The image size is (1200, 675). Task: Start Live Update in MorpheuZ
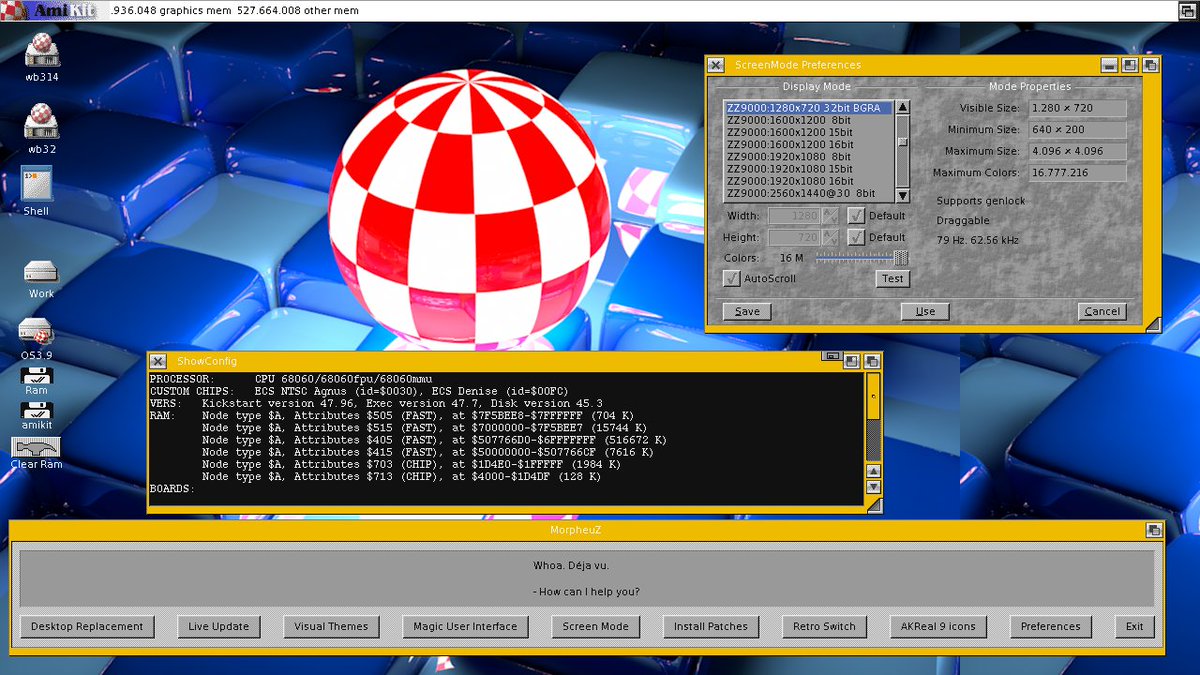click(x=218, y=626)
